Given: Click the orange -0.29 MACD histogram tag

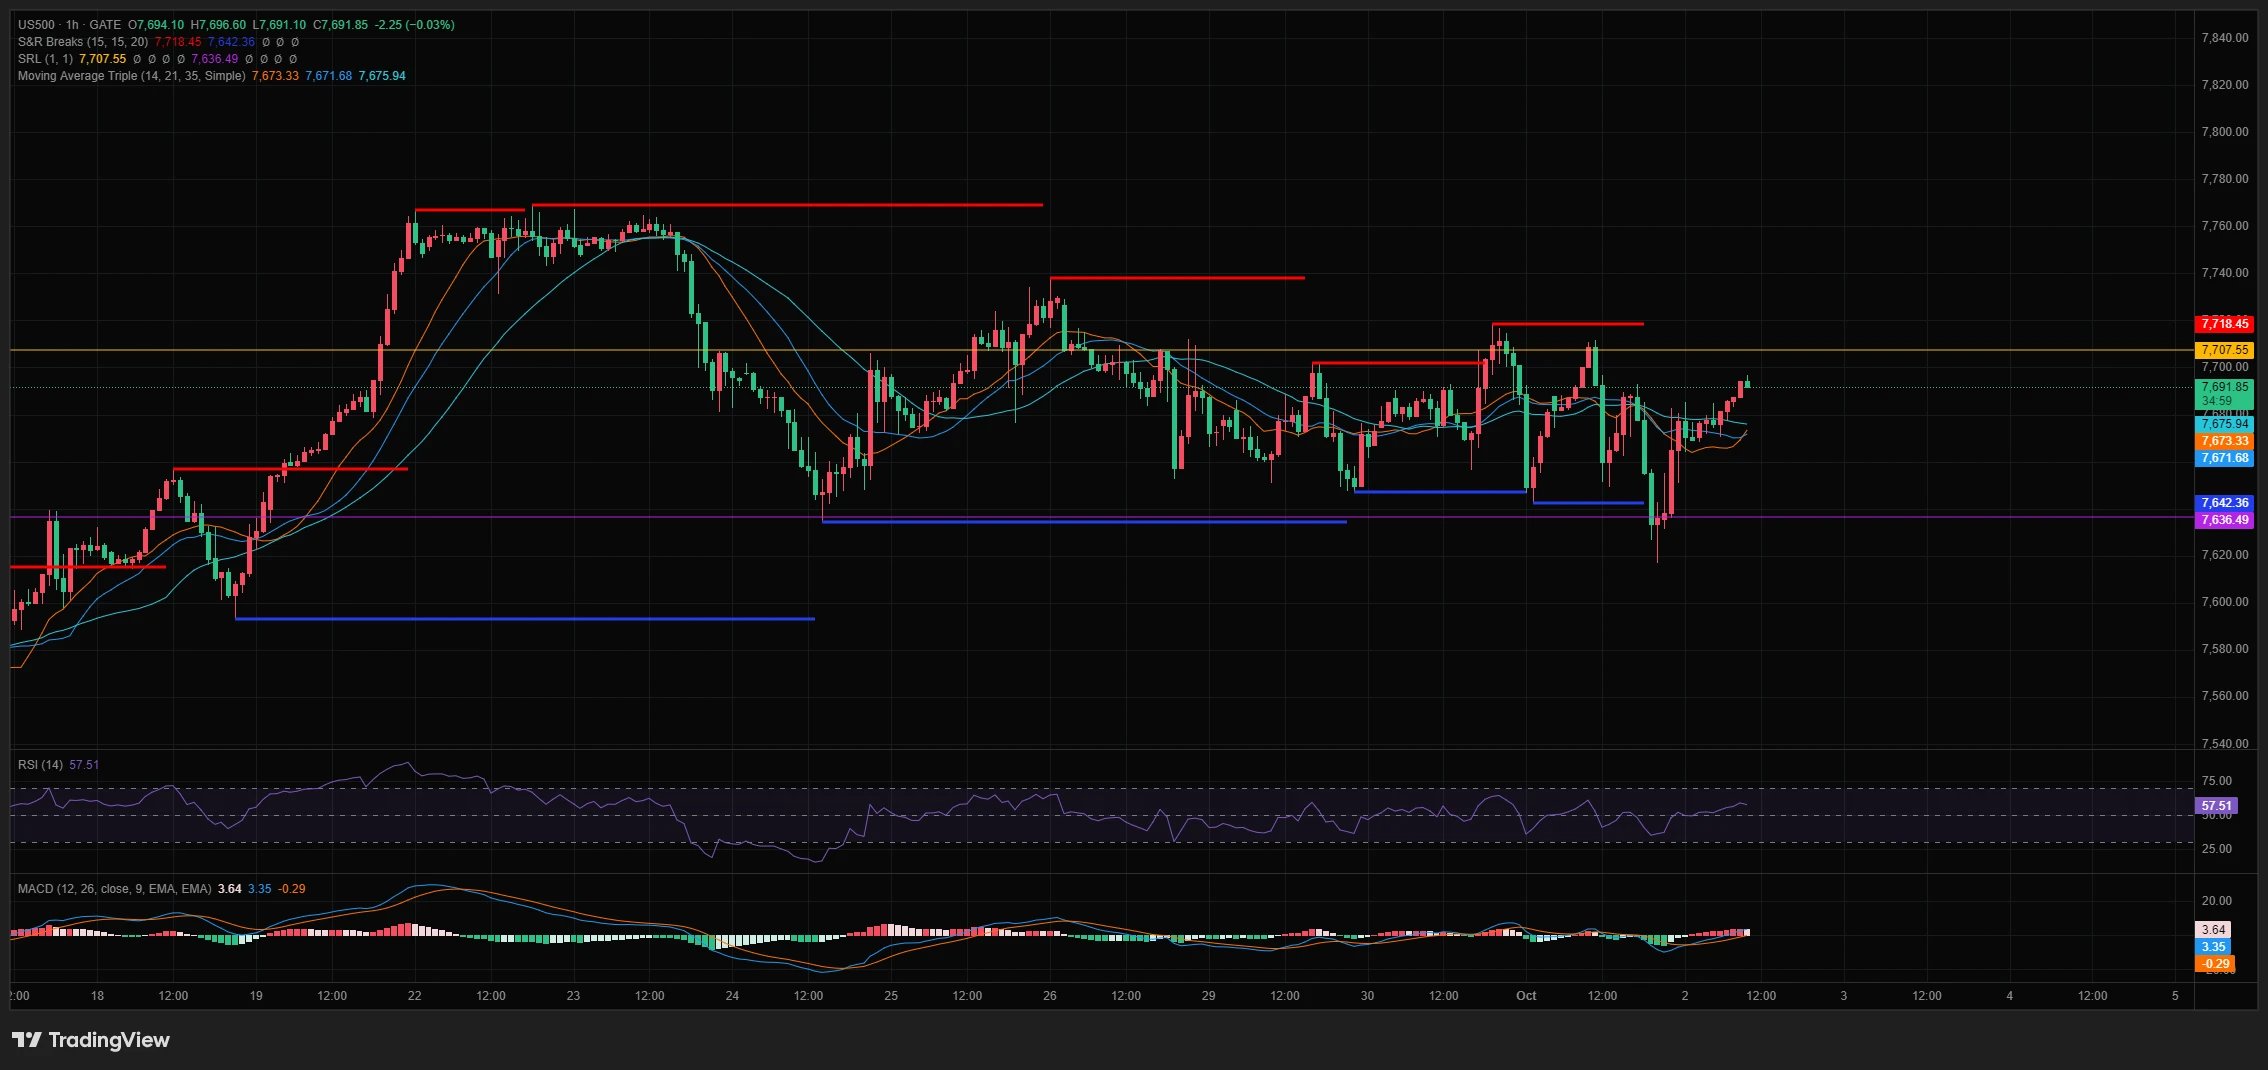Looking at the screenshot, I should tap(2214, 964).
